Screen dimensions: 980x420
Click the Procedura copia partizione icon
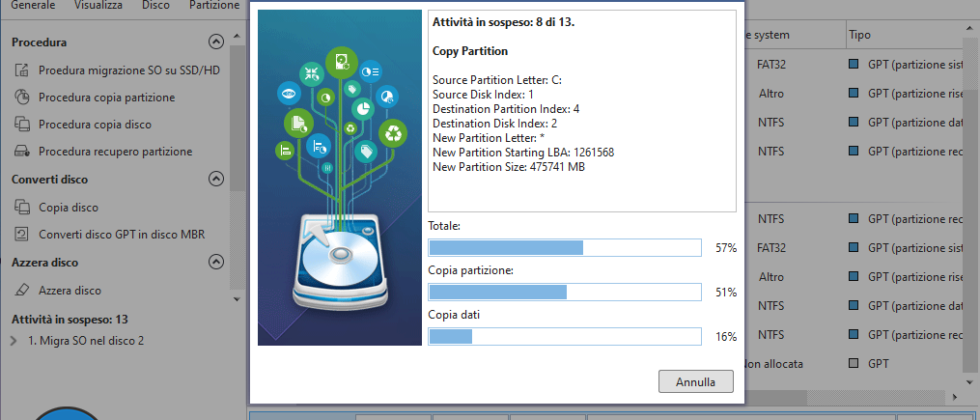(22, 97)
